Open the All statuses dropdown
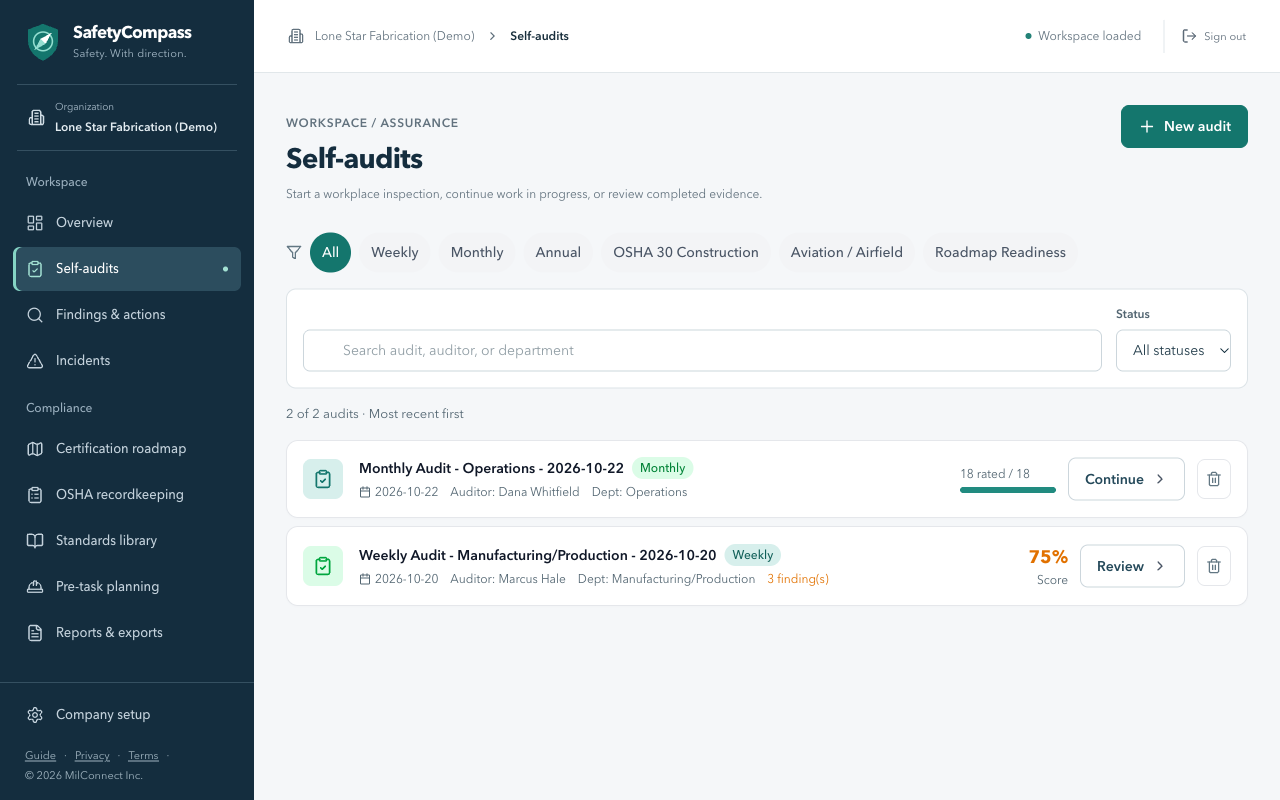1280x800 pixels. 1173,351
